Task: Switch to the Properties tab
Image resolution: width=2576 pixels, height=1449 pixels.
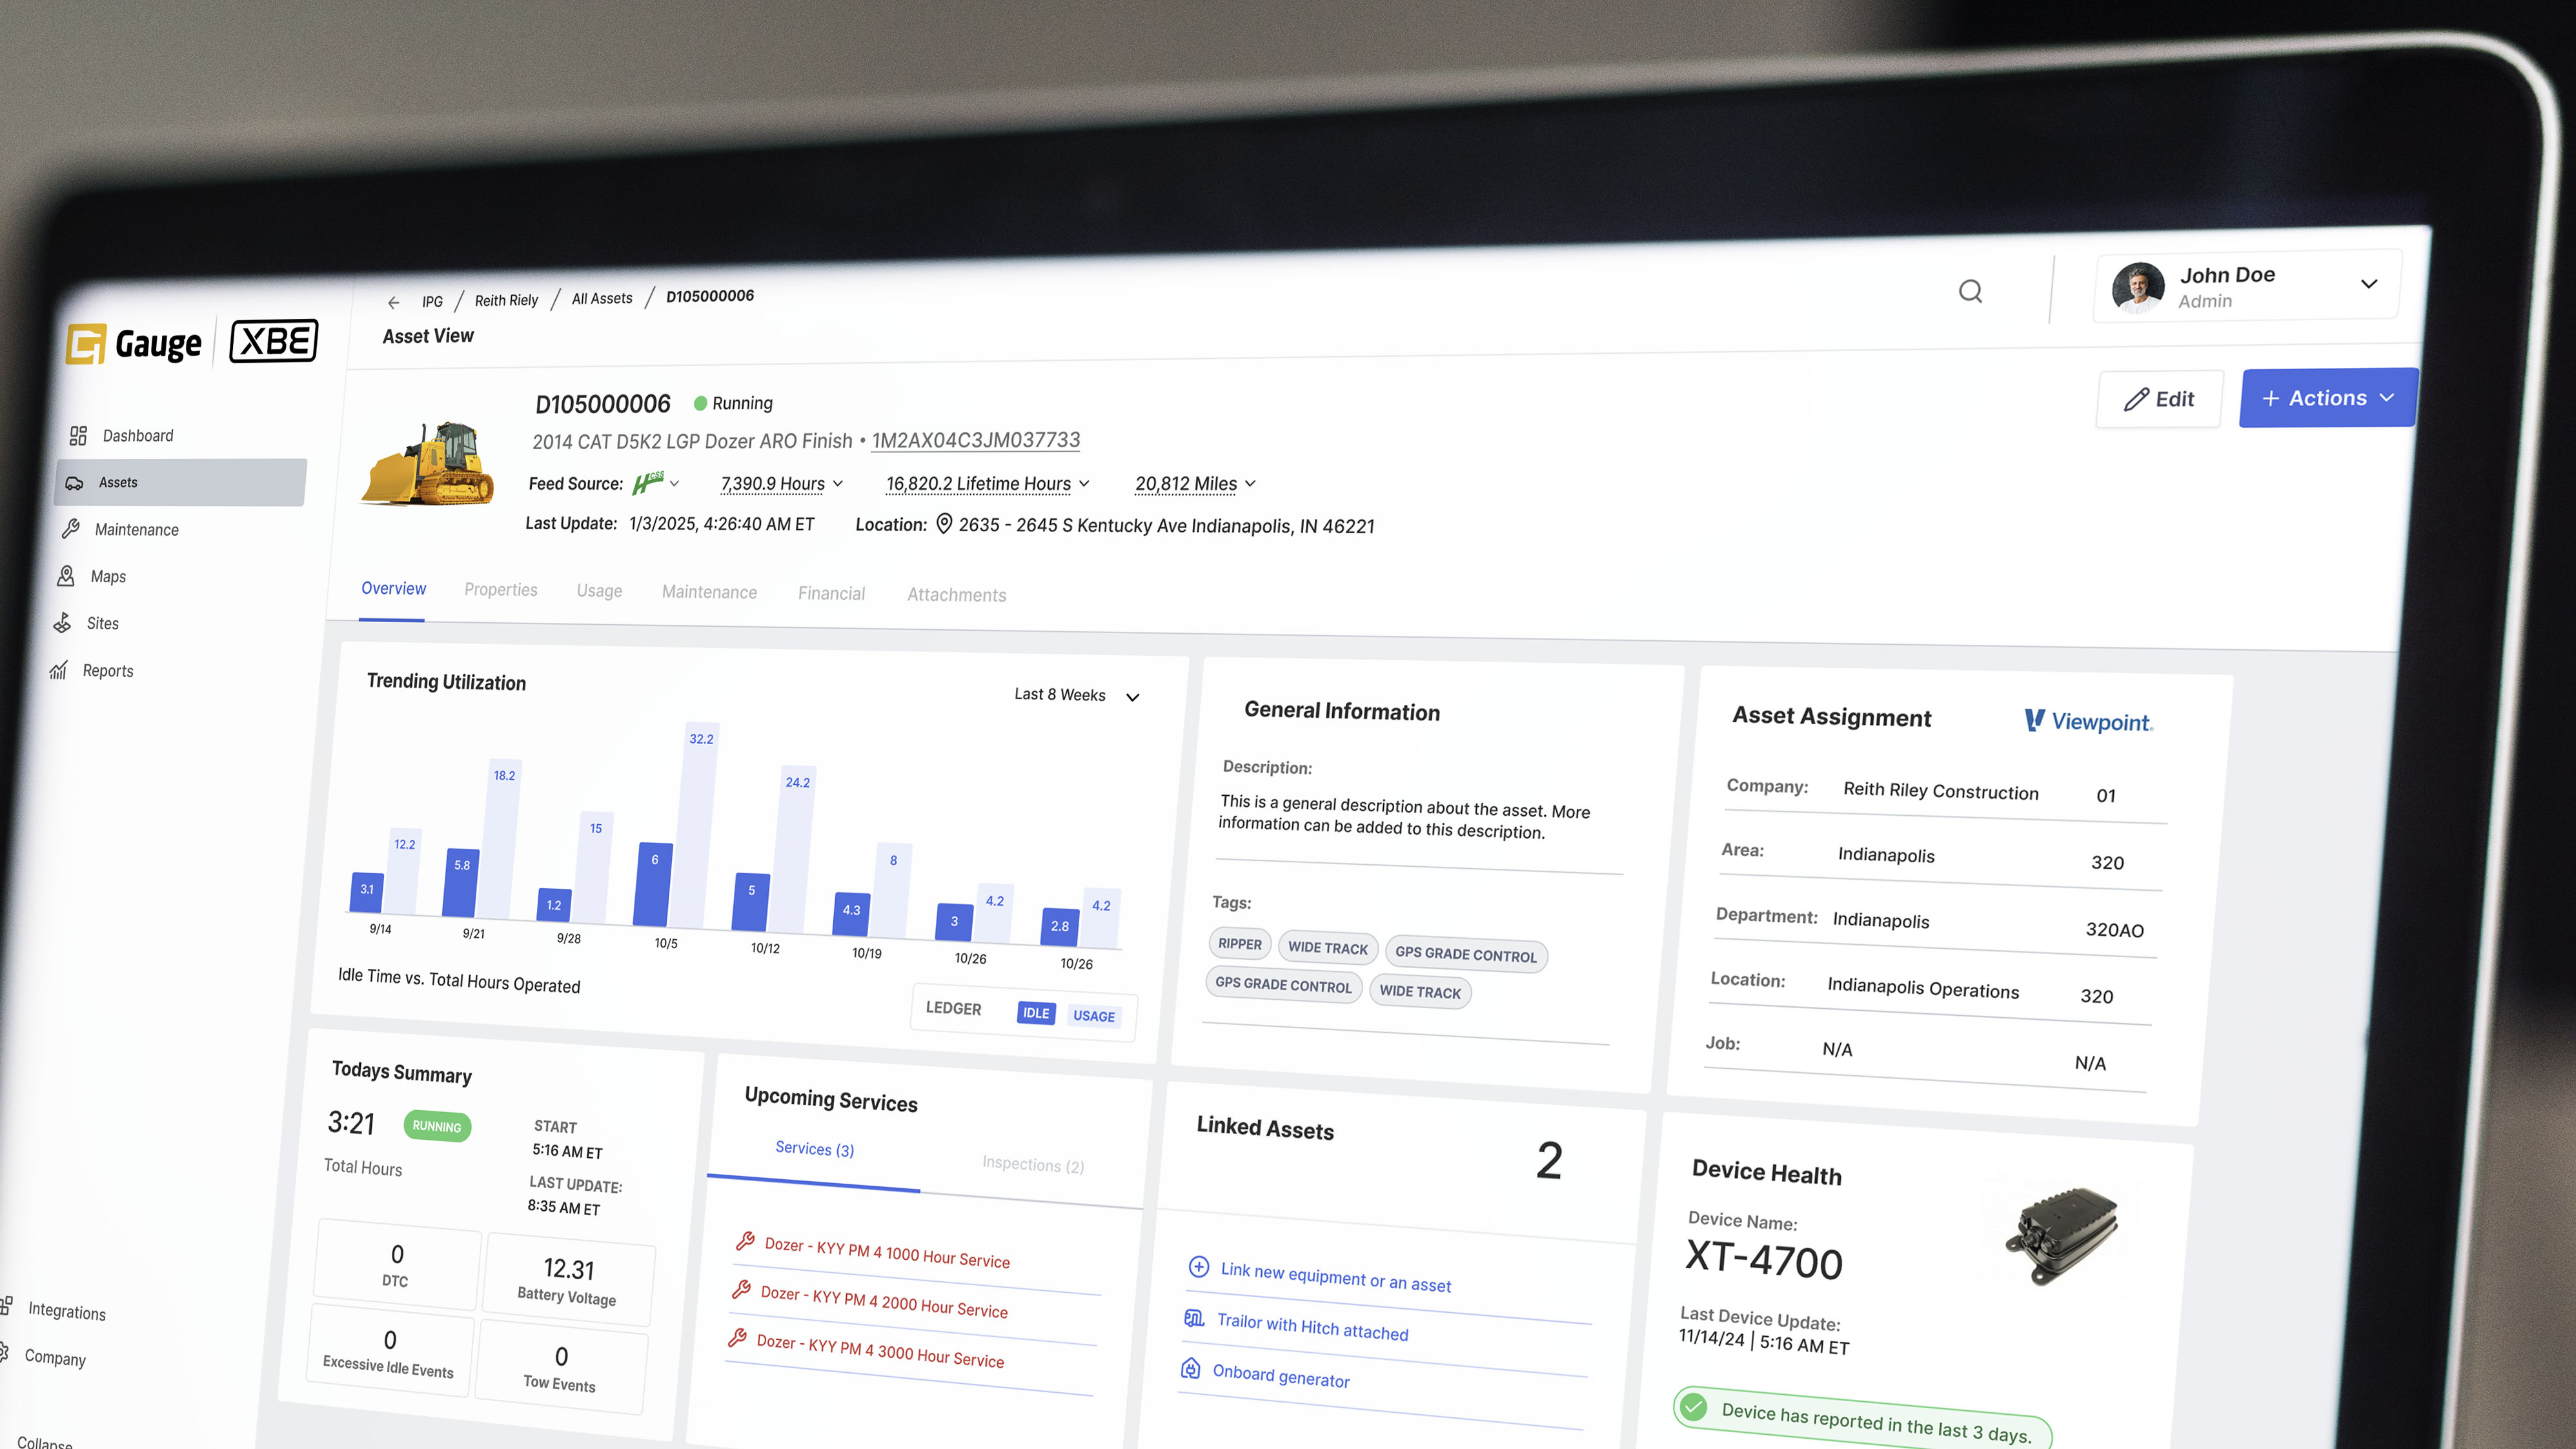Action: 501,590
